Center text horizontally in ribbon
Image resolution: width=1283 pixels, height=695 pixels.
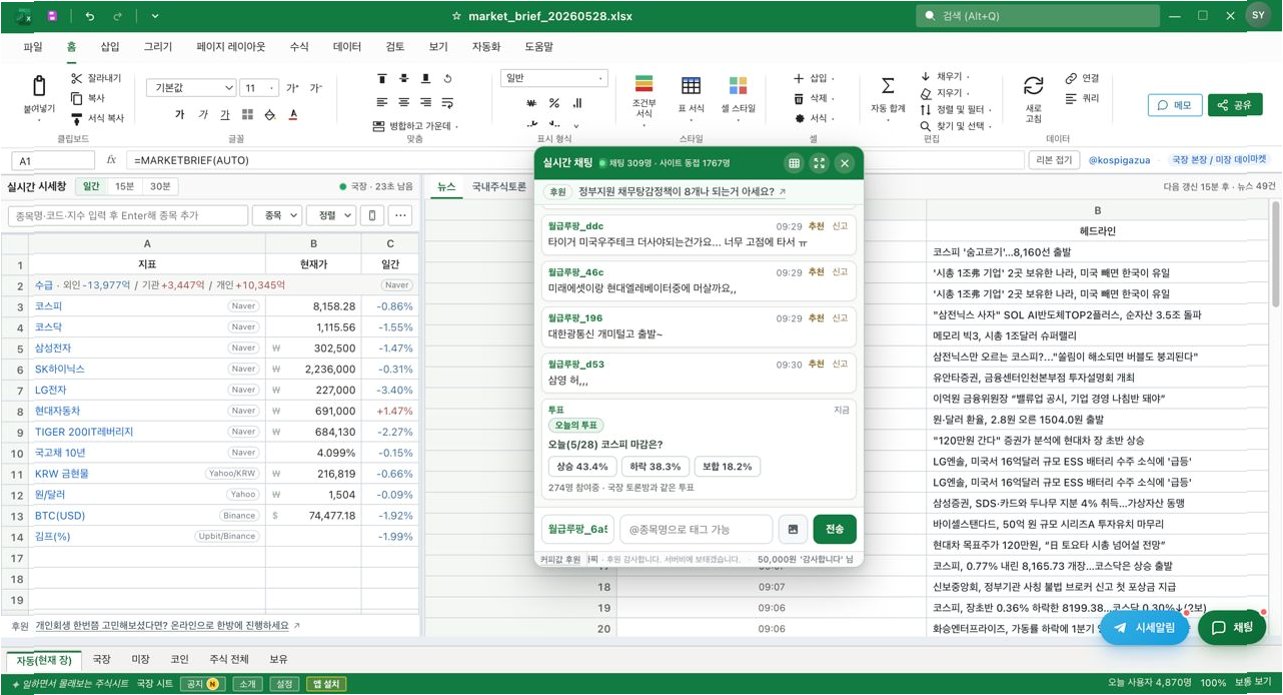[x=404, y=102]
